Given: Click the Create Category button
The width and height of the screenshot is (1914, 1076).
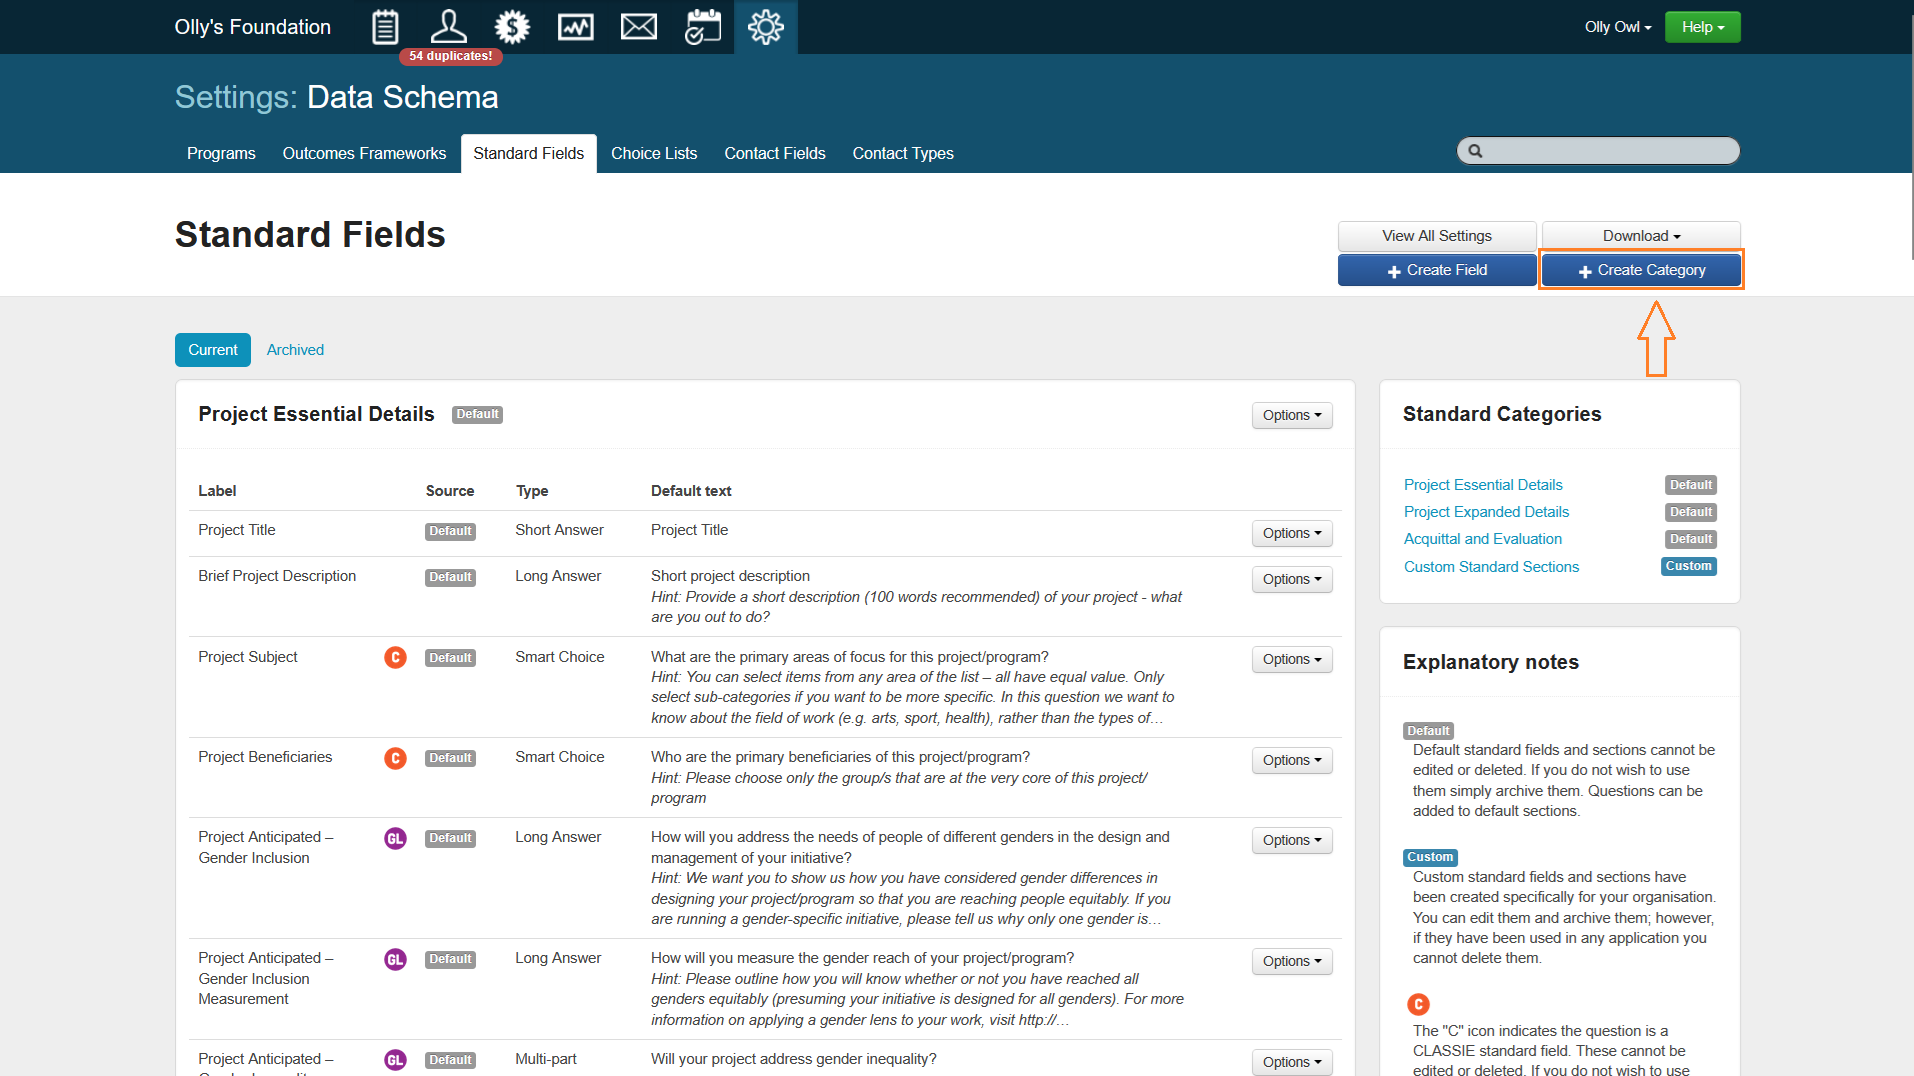Looking at the screenshot, I should coord(1641,270).
